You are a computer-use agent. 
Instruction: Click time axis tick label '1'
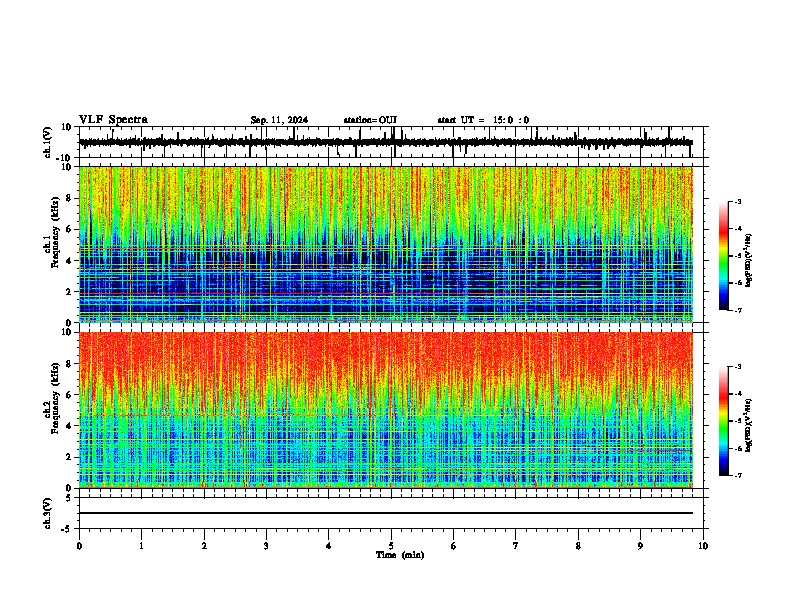[141, 546]
